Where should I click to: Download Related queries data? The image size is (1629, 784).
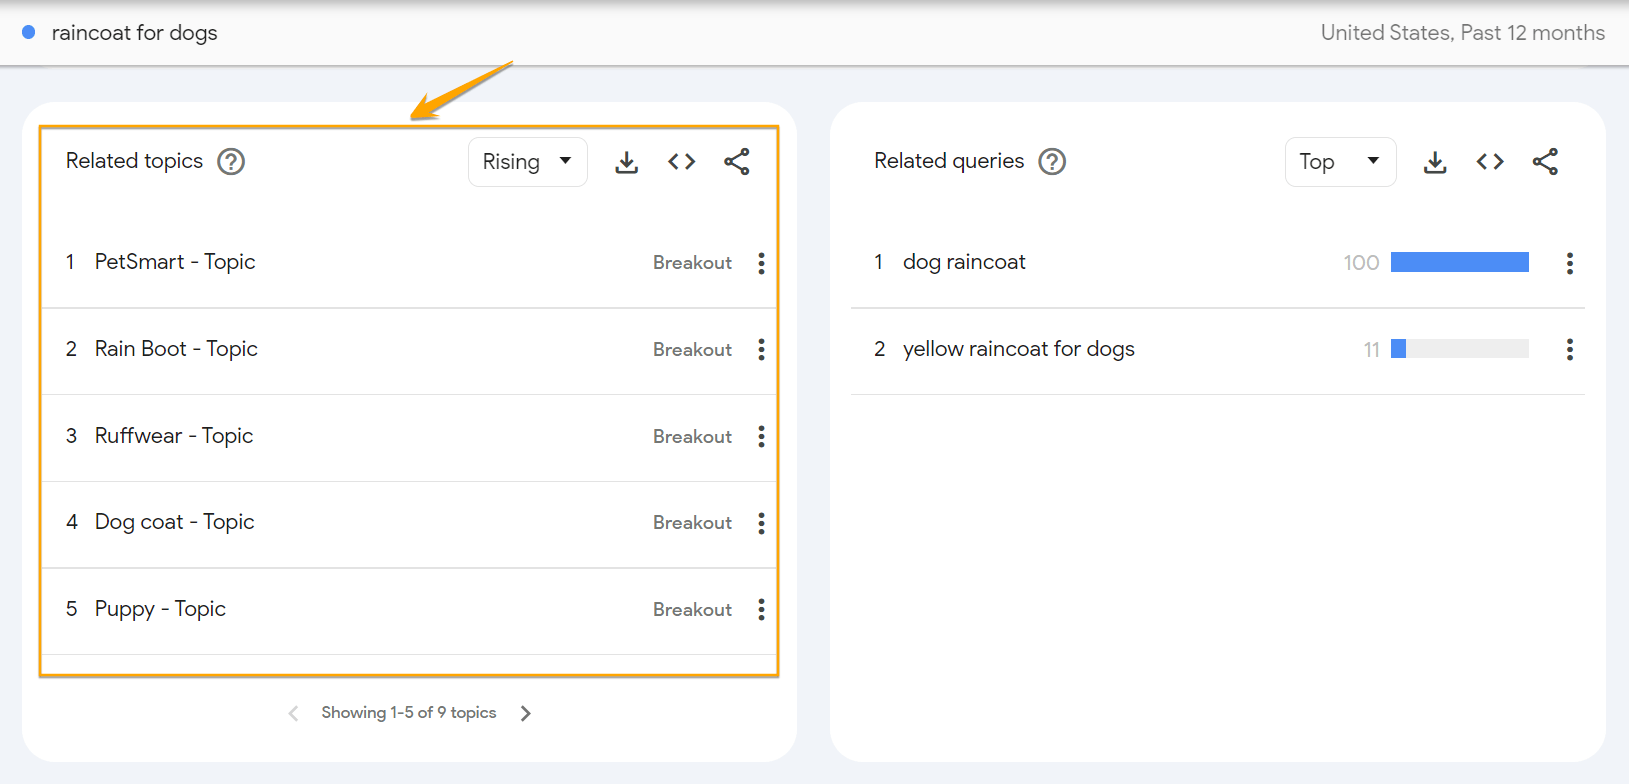coord(1435,162)
